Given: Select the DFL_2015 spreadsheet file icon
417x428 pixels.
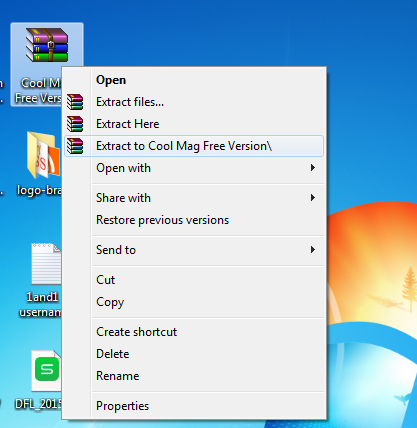Looking at the screenshot, I should point(46,370).
